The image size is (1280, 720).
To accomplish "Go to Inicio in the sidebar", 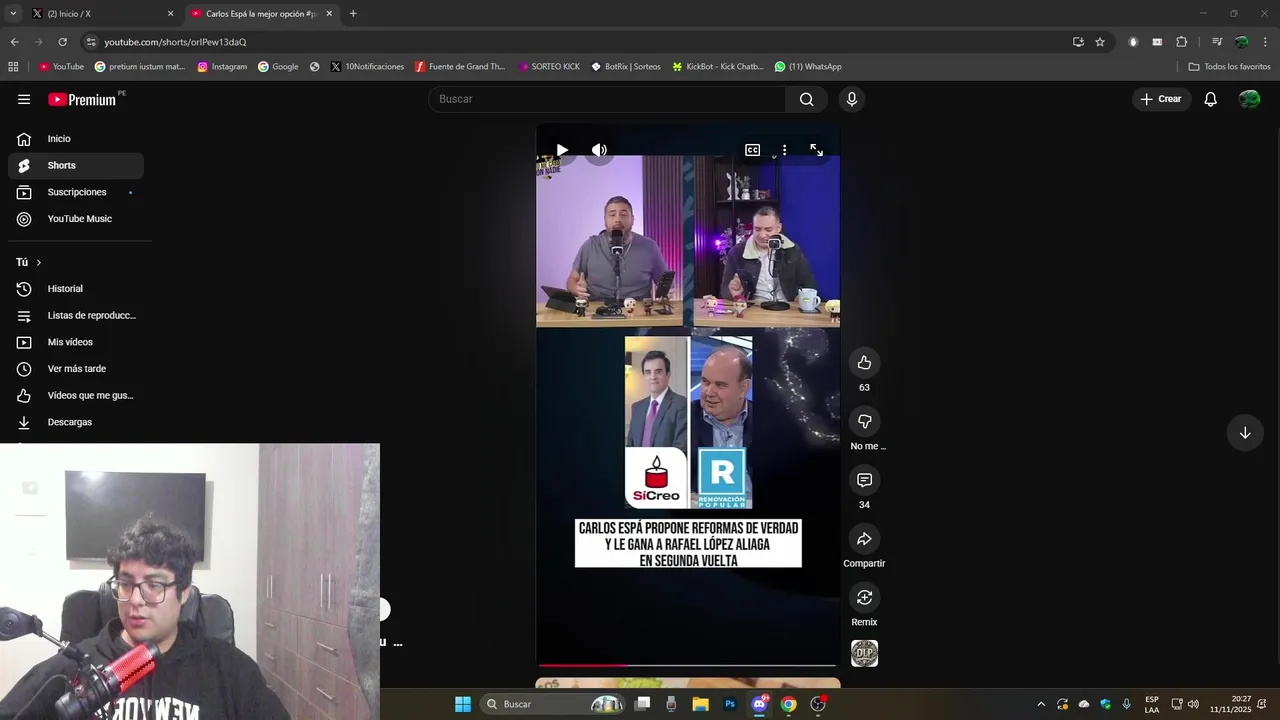I will pos(76,139).
